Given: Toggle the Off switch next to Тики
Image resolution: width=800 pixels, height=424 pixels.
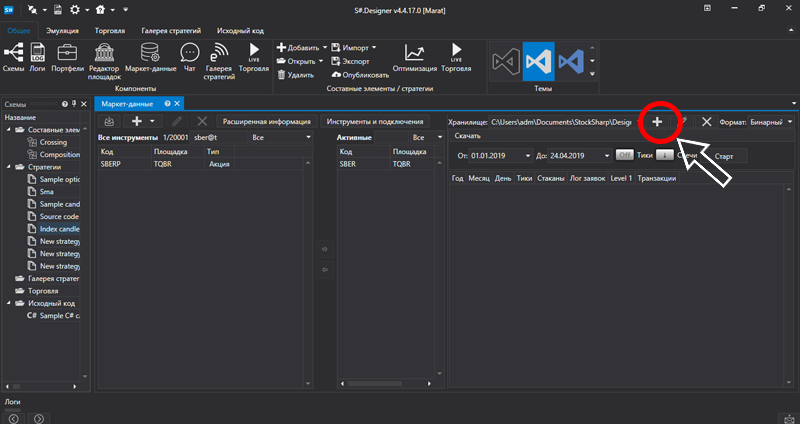Looking at the screenshot, I should [624, 156].
